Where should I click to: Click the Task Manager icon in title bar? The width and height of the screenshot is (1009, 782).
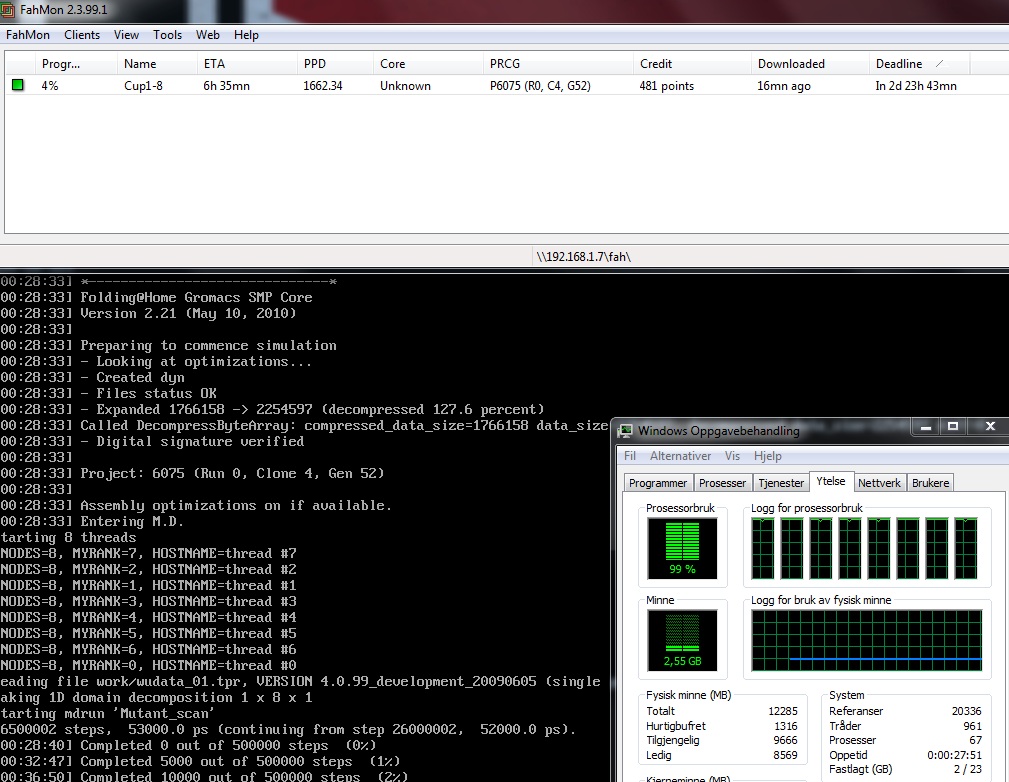[x=626, y=431]
